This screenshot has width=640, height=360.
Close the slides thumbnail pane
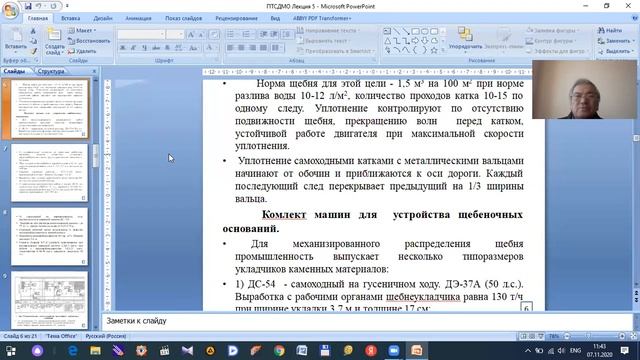click(x=94, y=71)
